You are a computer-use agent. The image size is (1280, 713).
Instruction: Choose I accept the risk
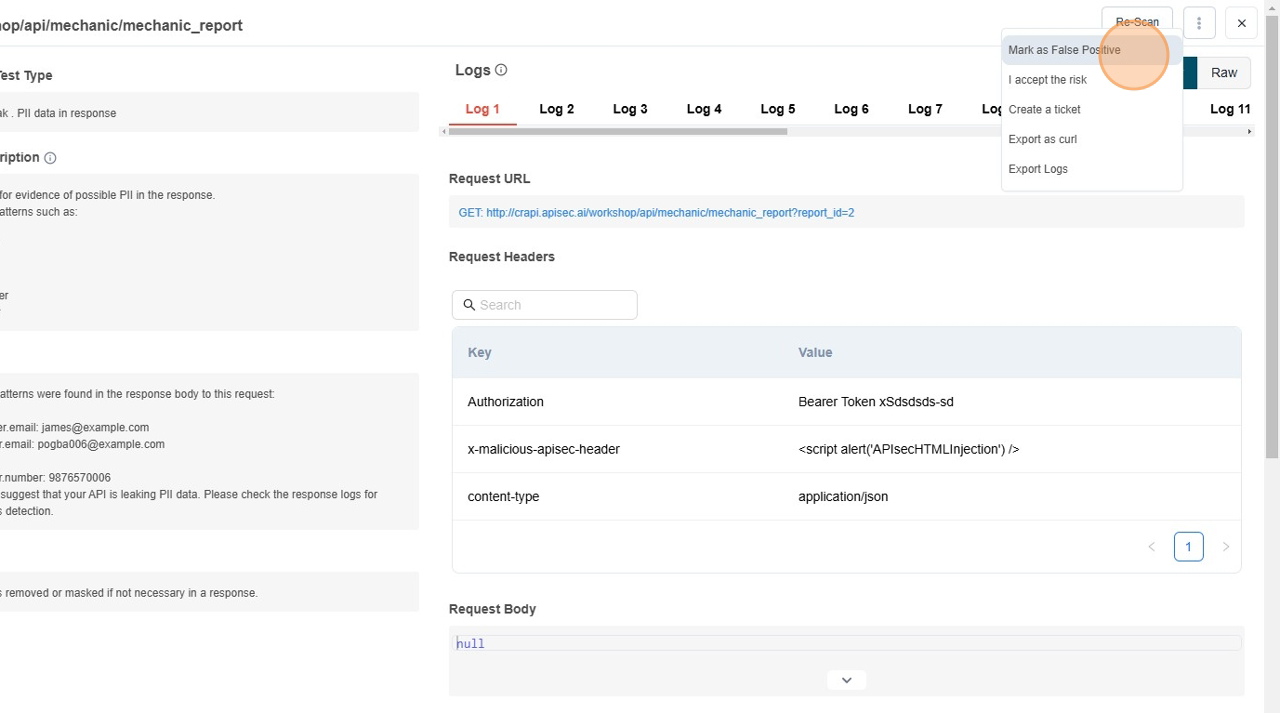[x=1047, y=80]
